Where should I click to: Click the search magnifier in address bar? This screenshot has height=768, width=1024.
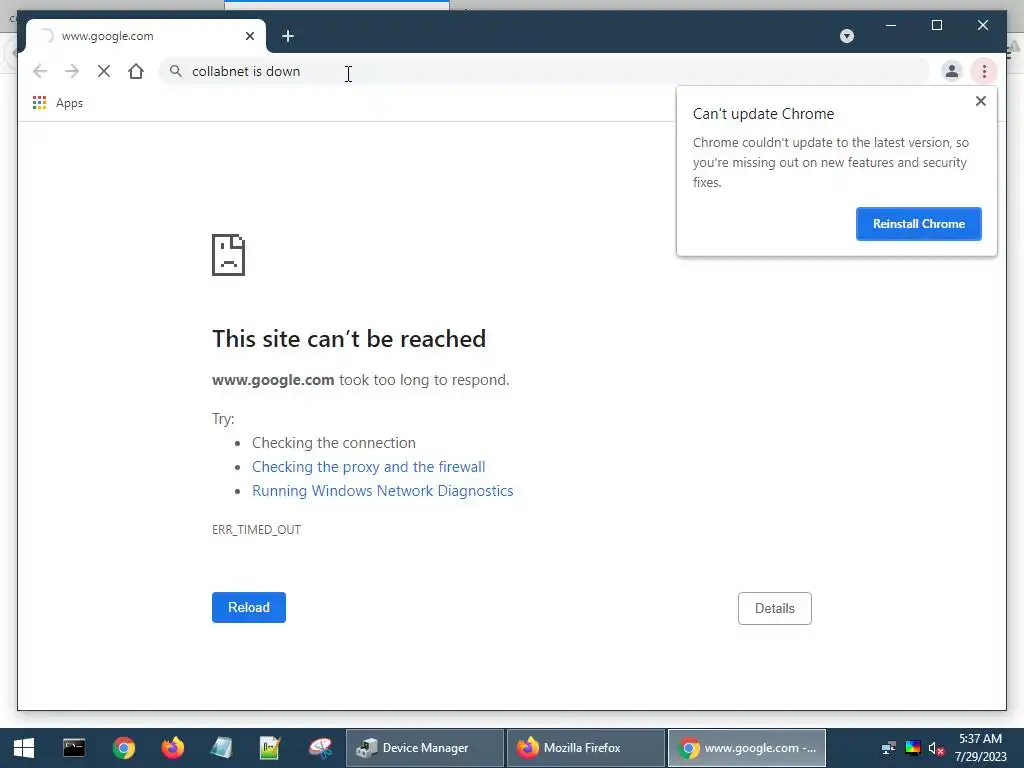[176, 71]
